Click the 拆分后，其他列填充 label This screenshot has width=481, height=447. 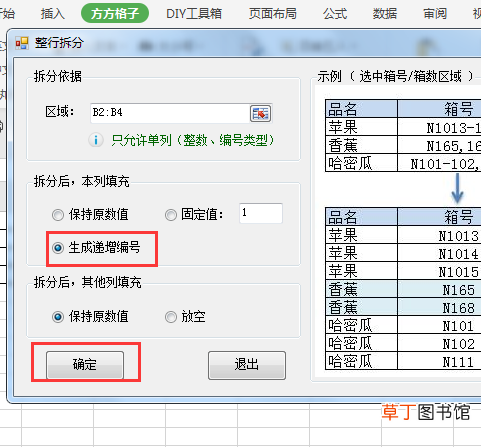pyautogui.click(x=87, y=282)
